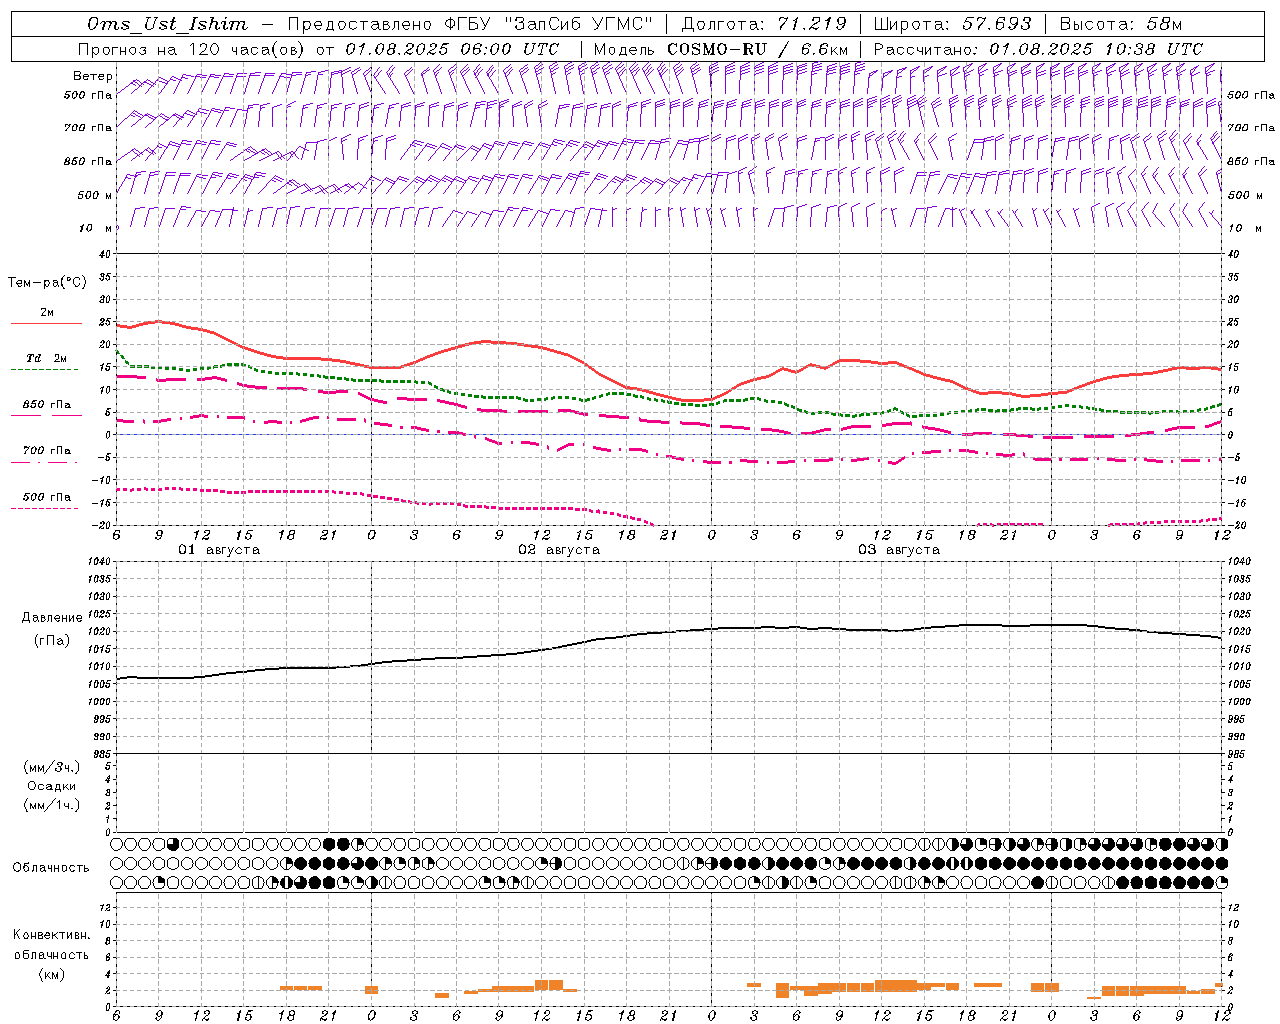
Task: Click the 2м temperature legend label
Action: pyautogui.click(x=47, y=313)
